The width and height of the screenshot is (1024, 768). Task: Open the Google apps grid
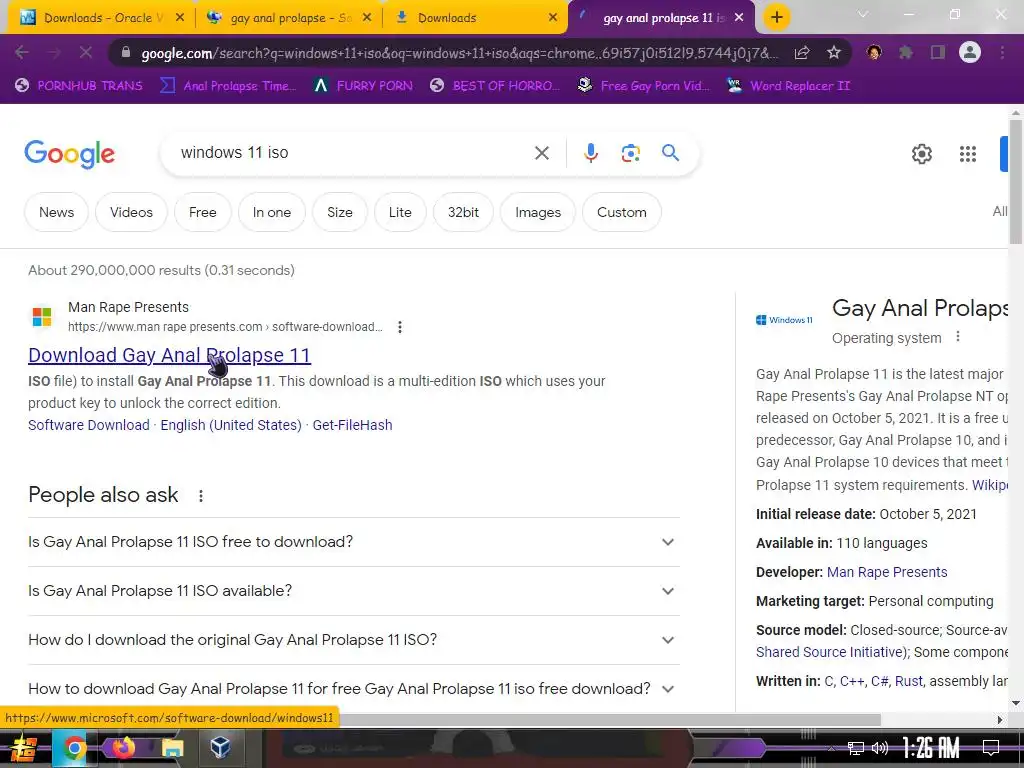(968, 154)
